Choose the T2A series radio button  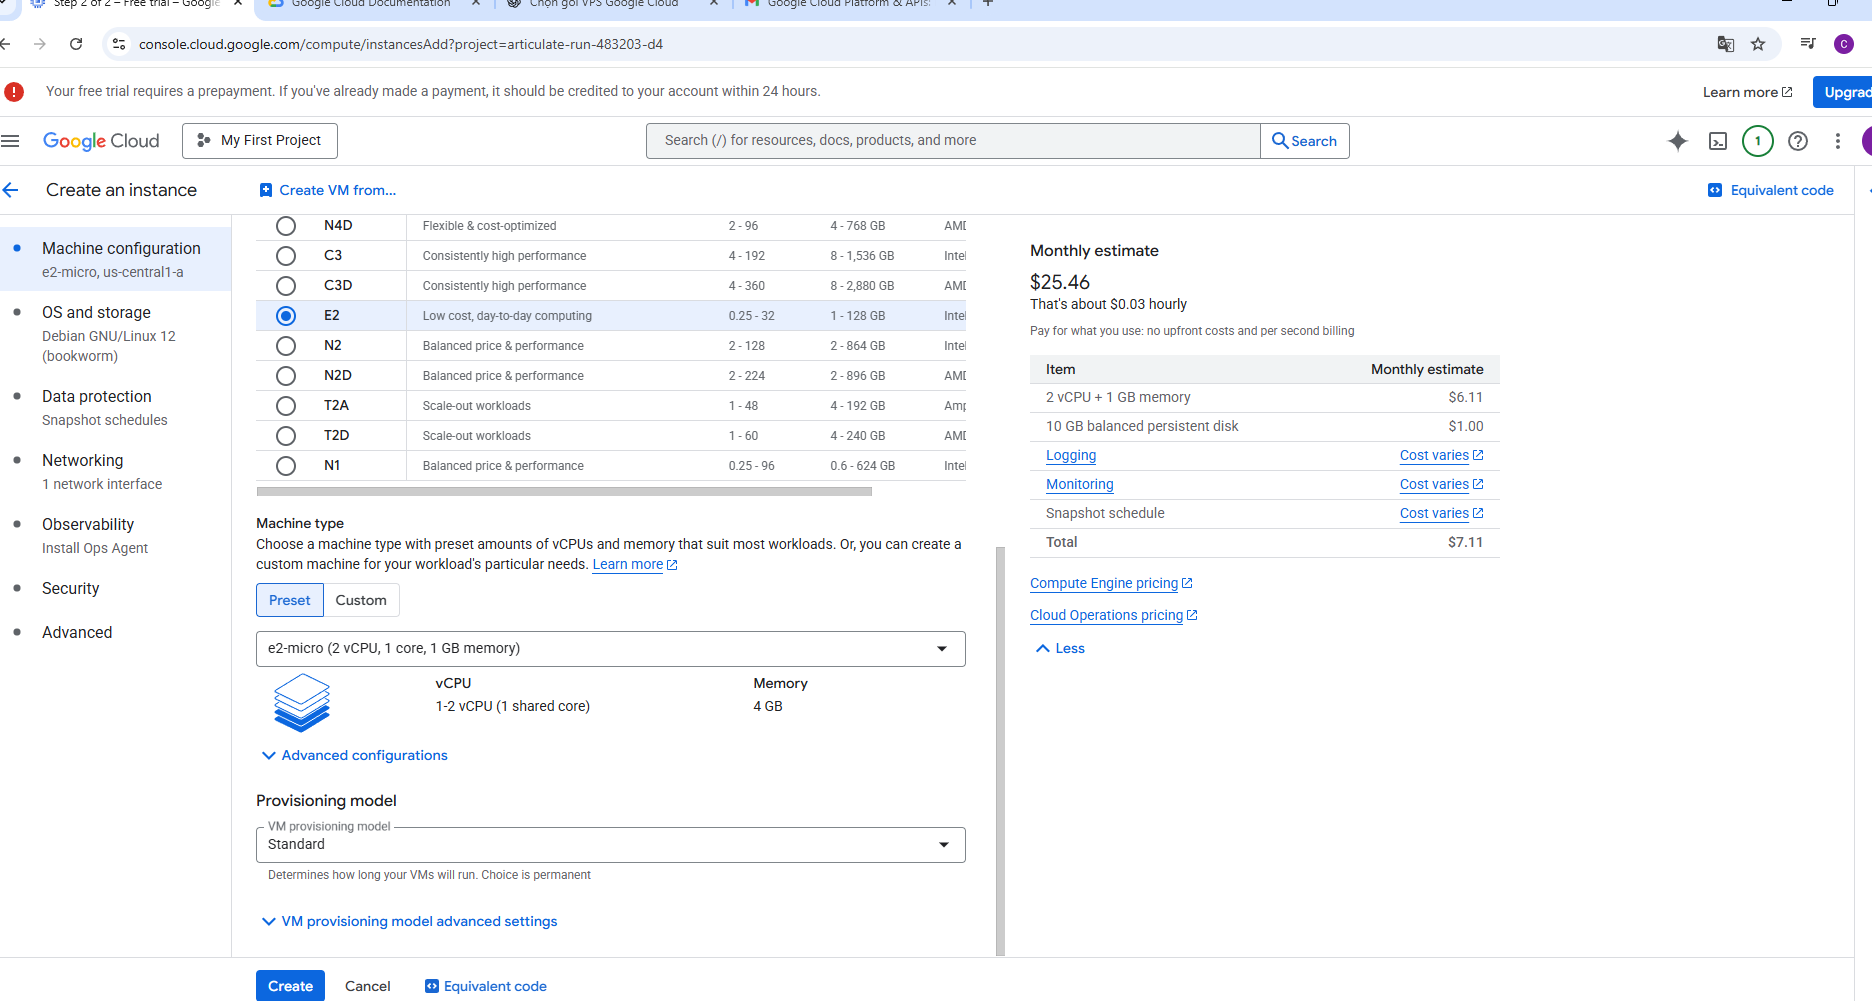(286, 406)
